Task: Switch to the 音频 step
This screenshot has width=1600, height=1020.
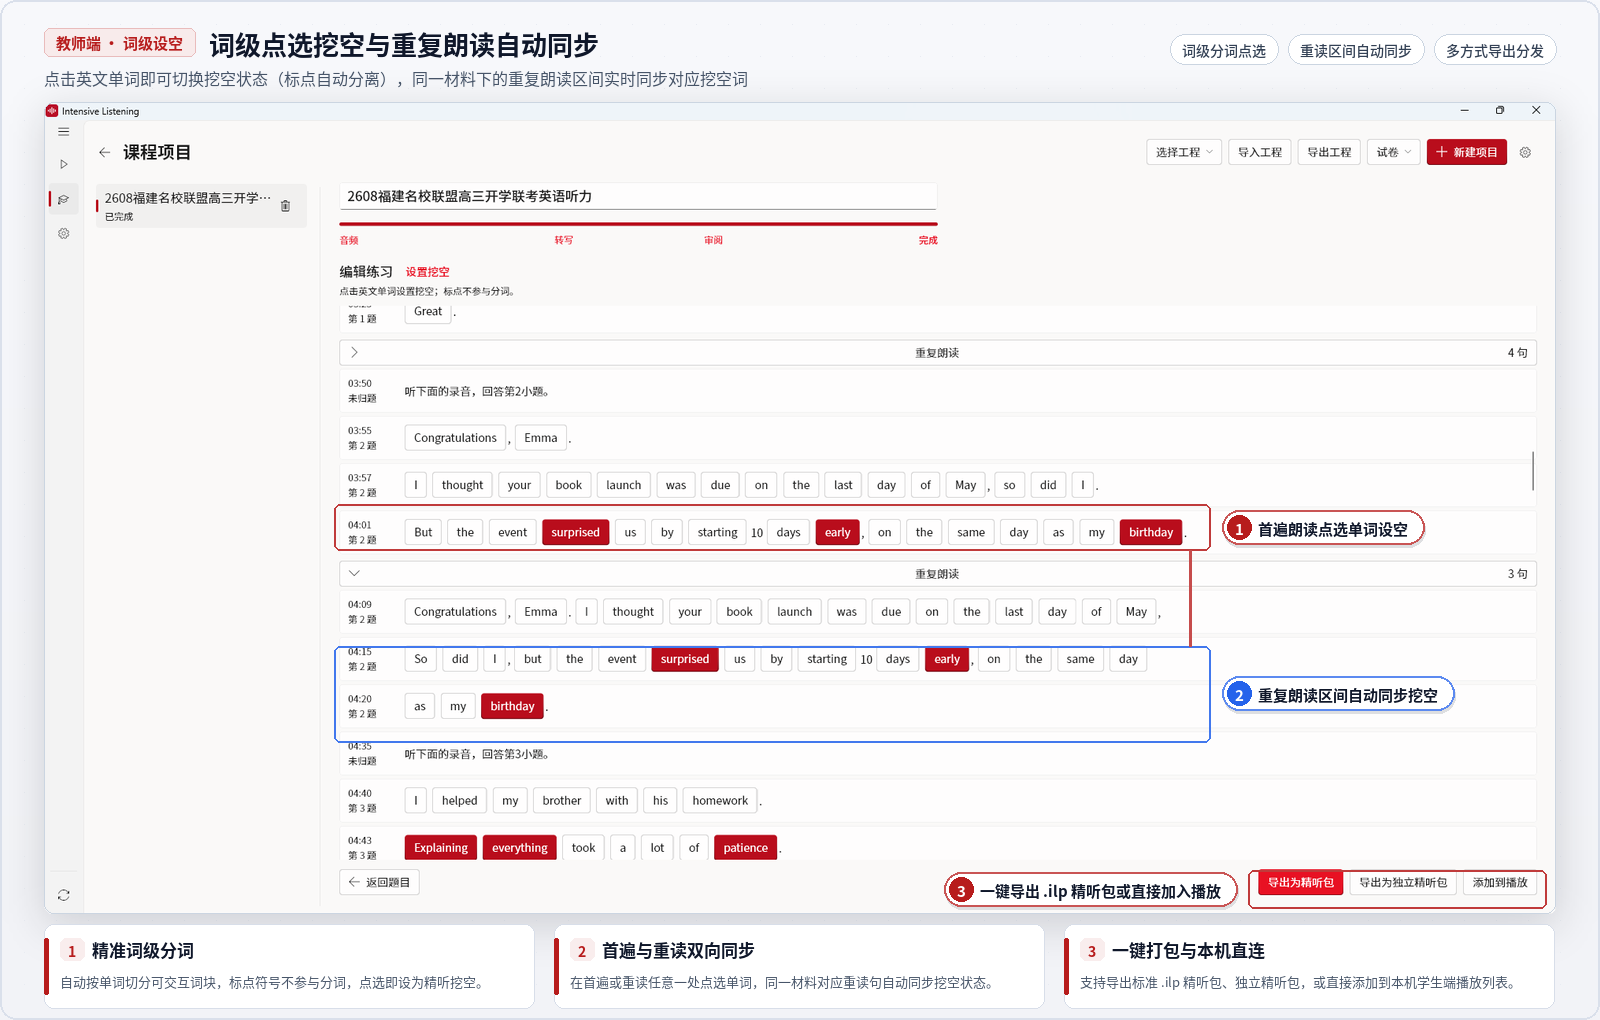Action: [349, 240]
